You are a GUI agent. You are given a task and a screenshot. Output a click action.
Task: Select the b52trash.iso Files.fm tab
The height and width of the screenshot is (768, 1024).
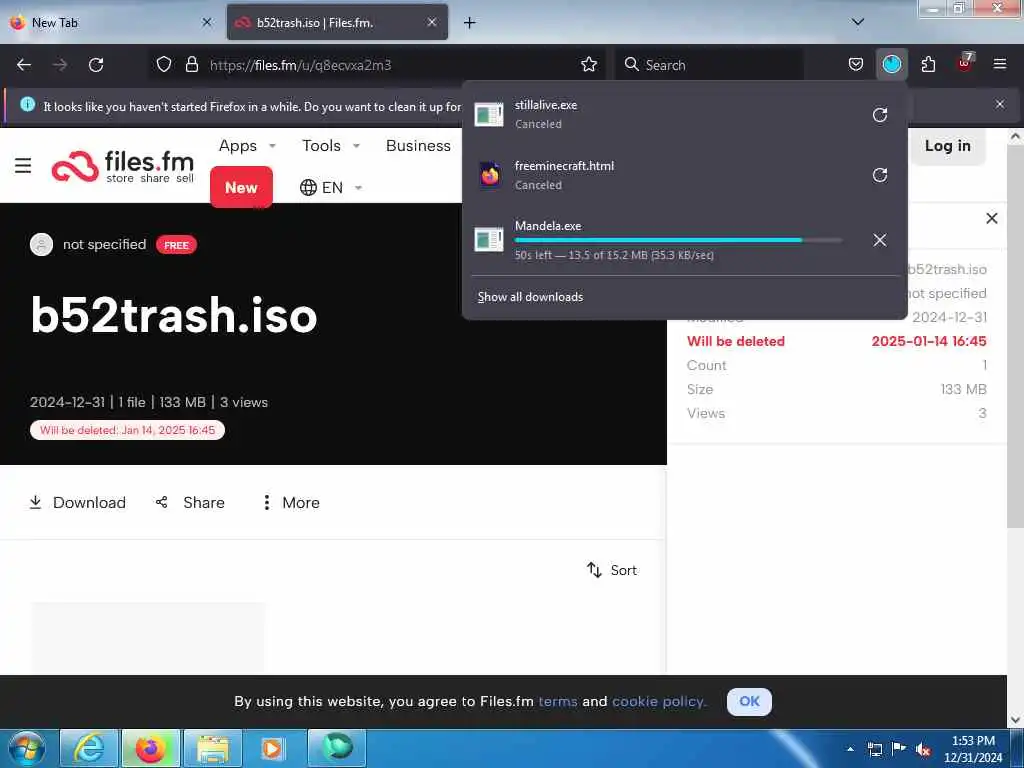coord(337,22)
